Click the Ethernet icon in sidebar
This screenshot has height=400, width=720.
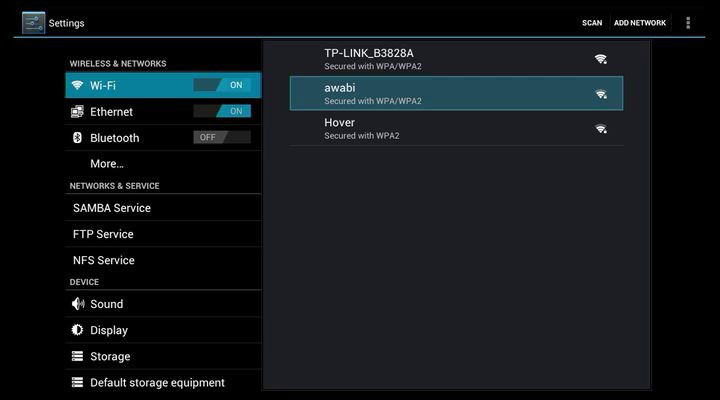click(x=77, y=112)
